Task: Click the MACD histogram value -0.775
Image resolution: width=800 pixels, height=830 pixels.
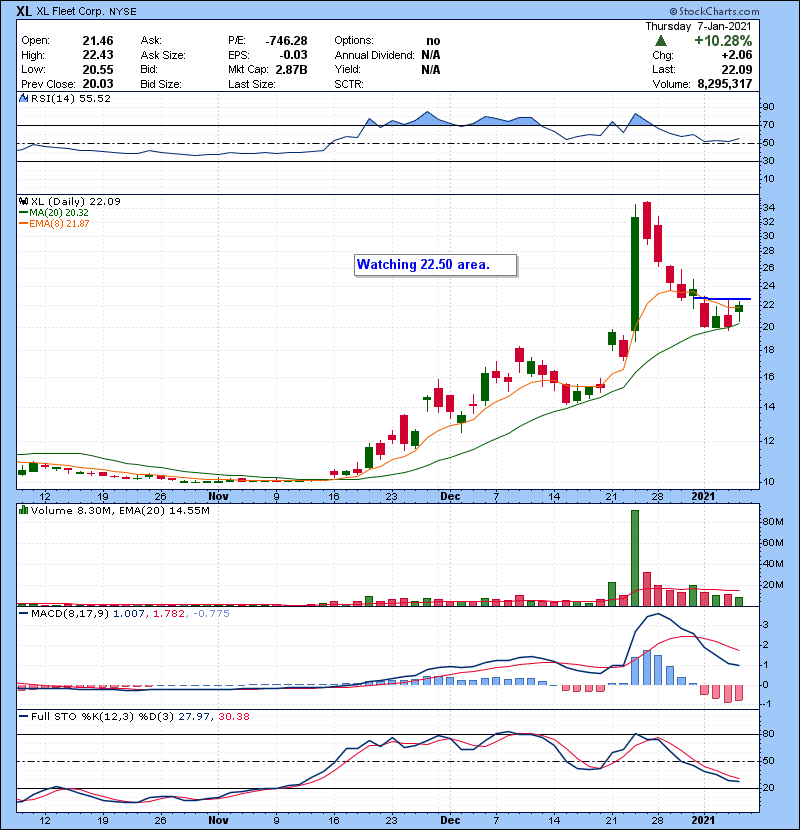Action: coord(211,614)
